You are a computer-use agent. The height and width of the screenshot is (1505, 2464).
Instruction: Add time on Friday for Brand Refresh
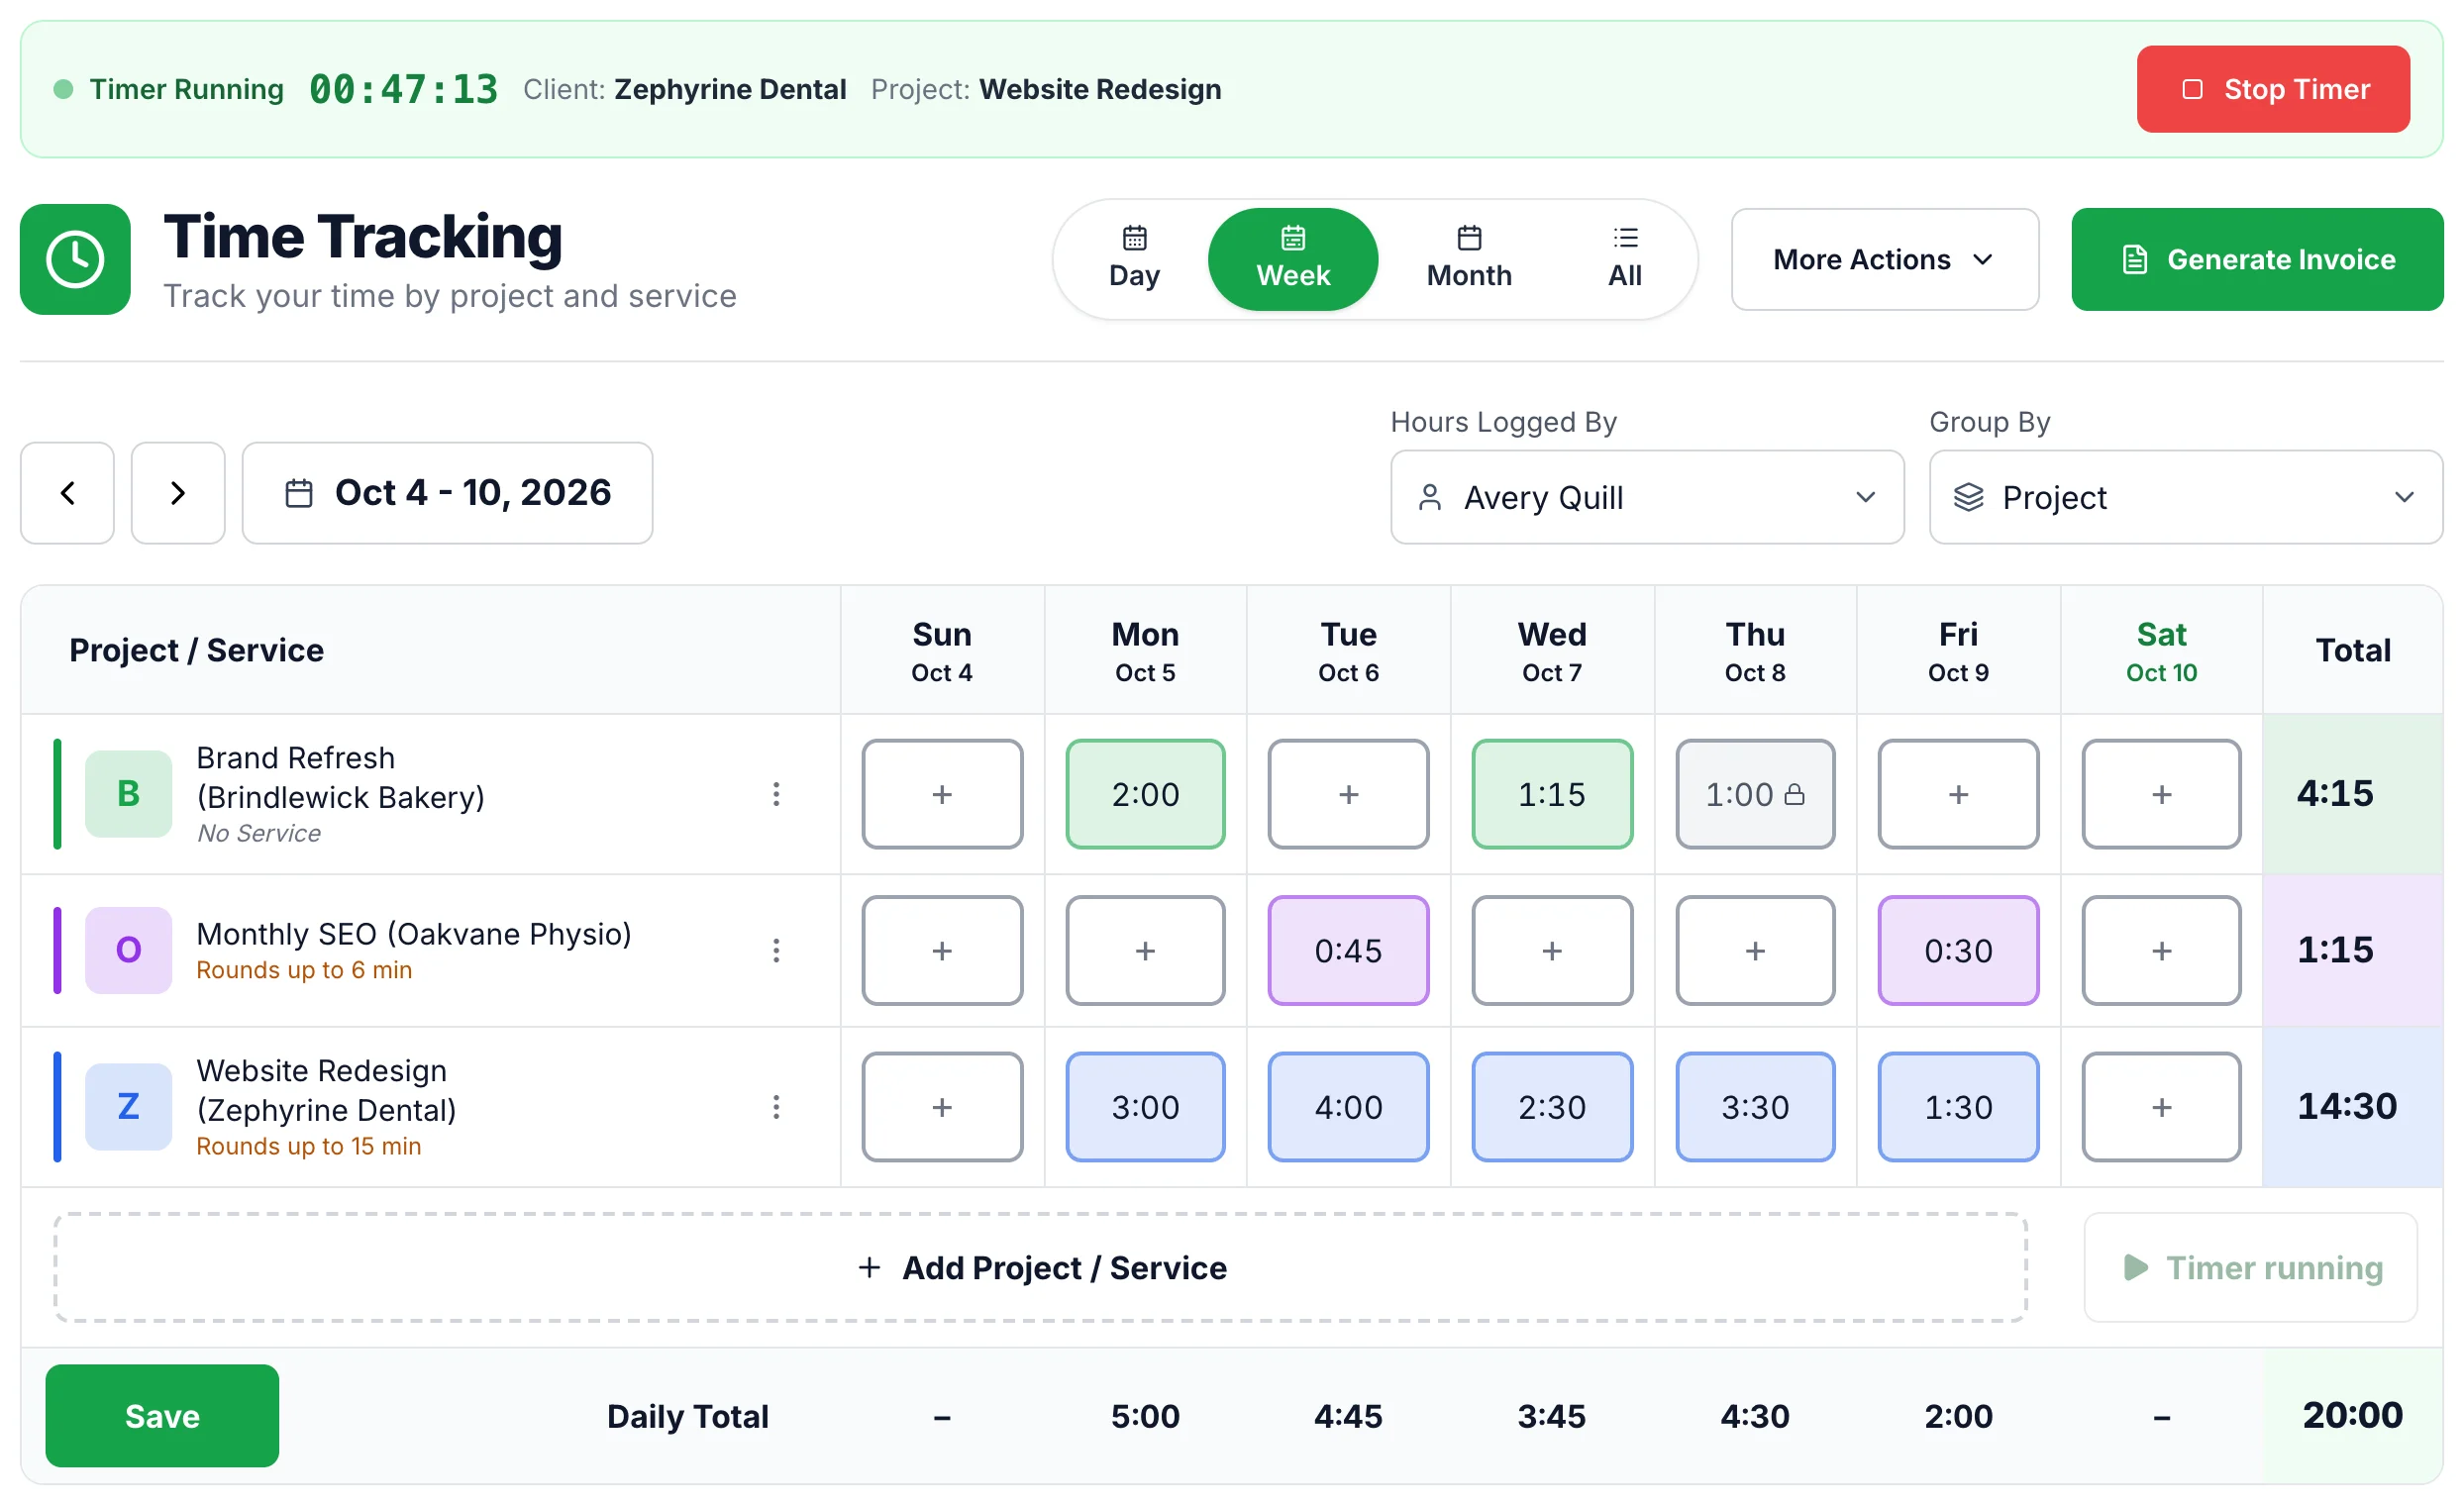(x=1958, y=794)
